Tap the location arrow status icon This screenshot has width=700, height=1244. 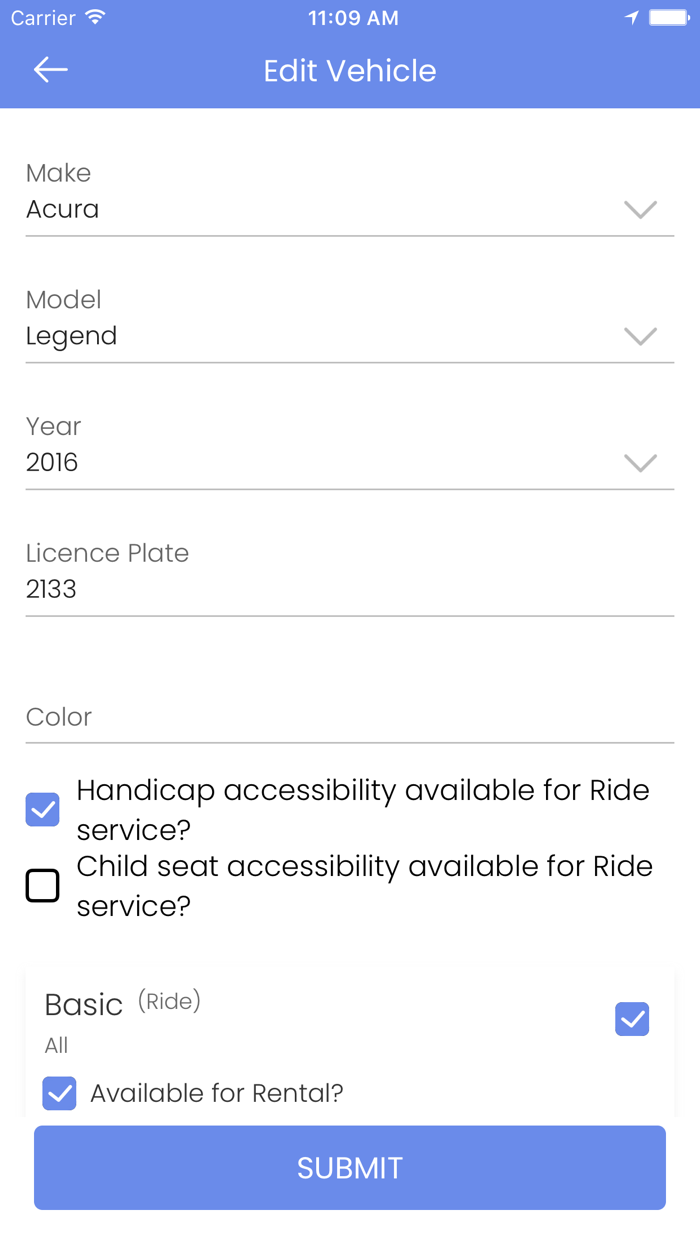(x=631, y=18)
